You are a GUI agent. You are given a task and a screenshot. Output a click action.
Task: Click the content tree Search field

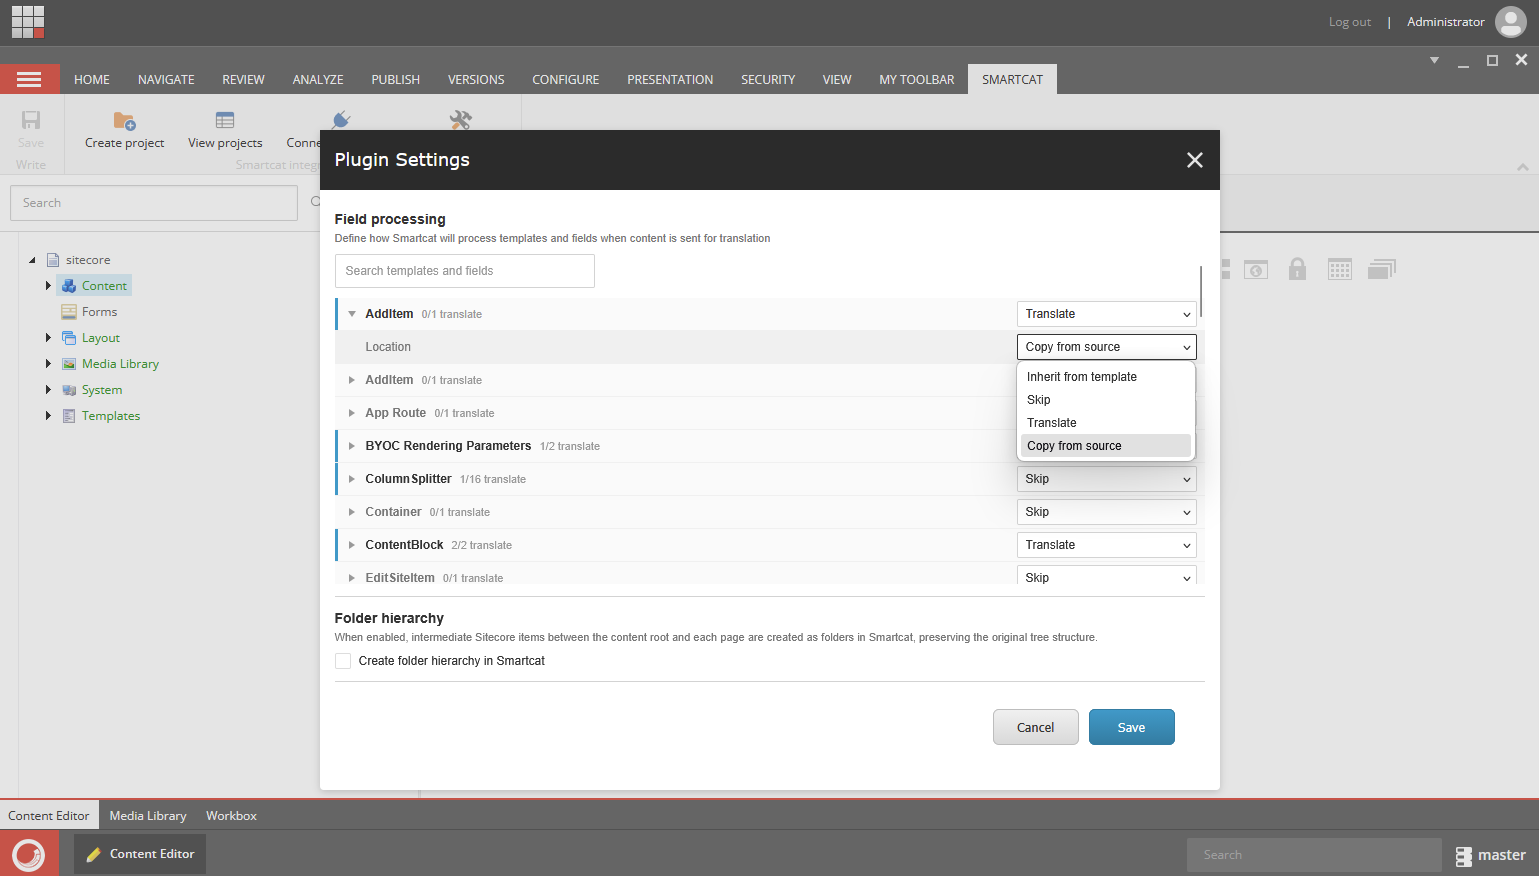pyautogui.click(x=154, y=203)
